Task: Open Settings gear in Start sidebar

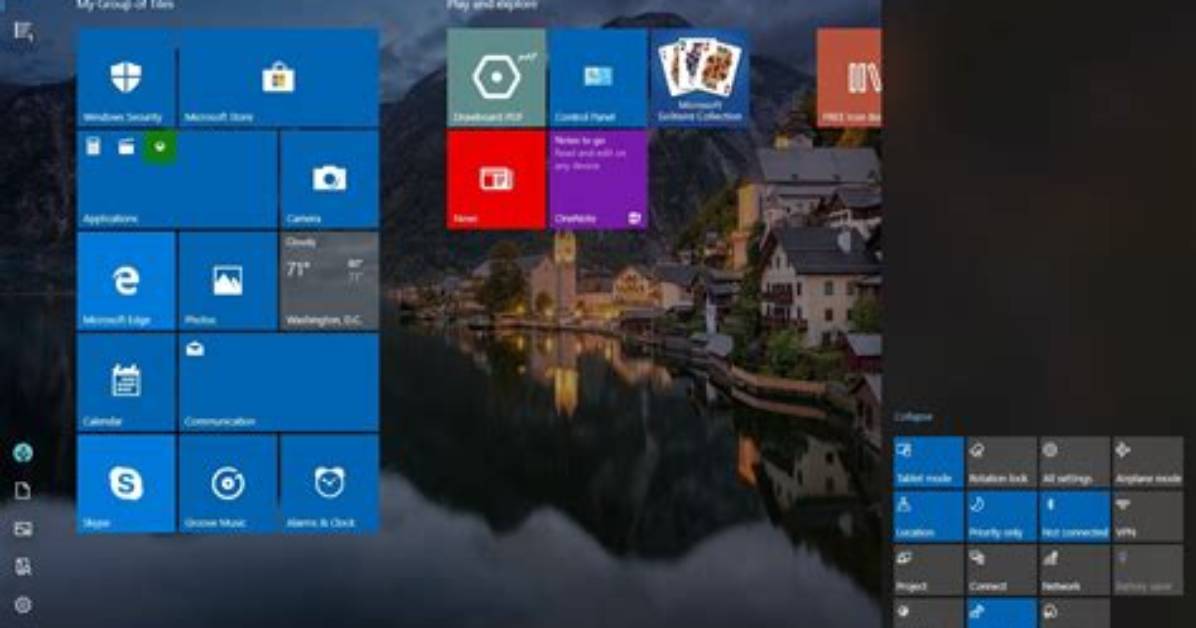Action: tap(23, 605)
